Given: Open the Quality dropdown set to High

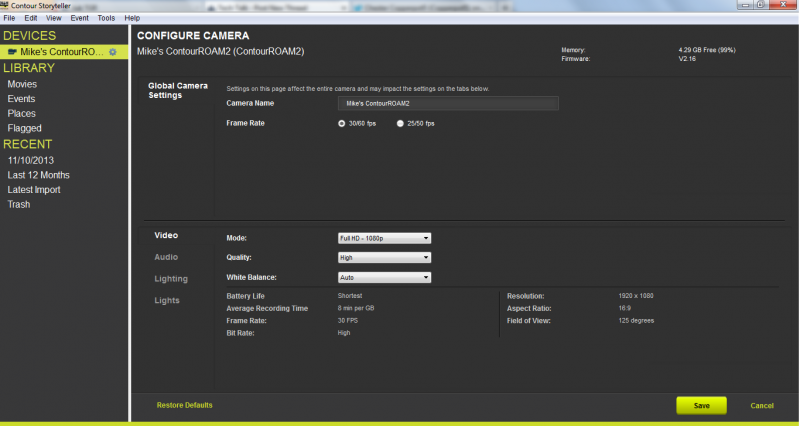Looking at the screenshot, I should click(x=384, y=258).
